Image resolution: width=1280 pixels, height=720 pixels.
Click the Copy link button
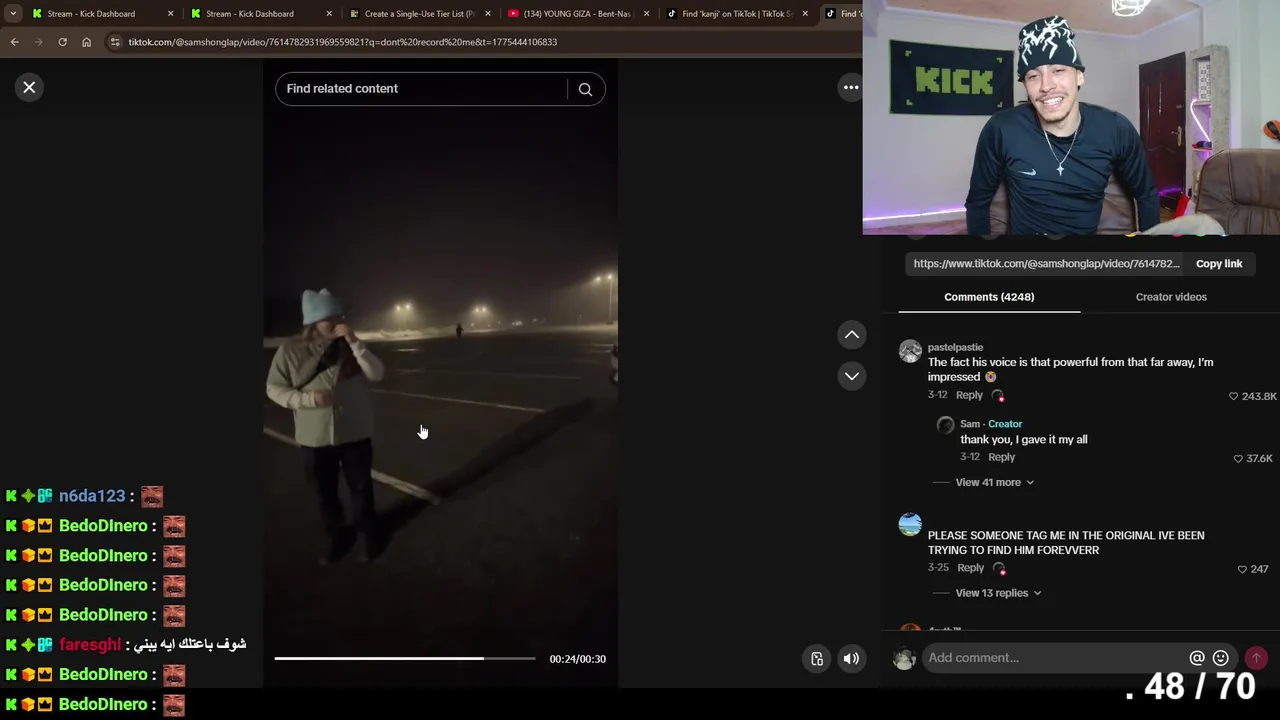point(1219,264)
